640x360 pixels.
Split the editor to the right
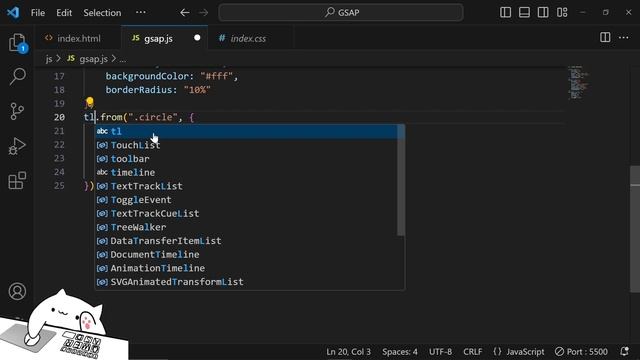point(605,38)
